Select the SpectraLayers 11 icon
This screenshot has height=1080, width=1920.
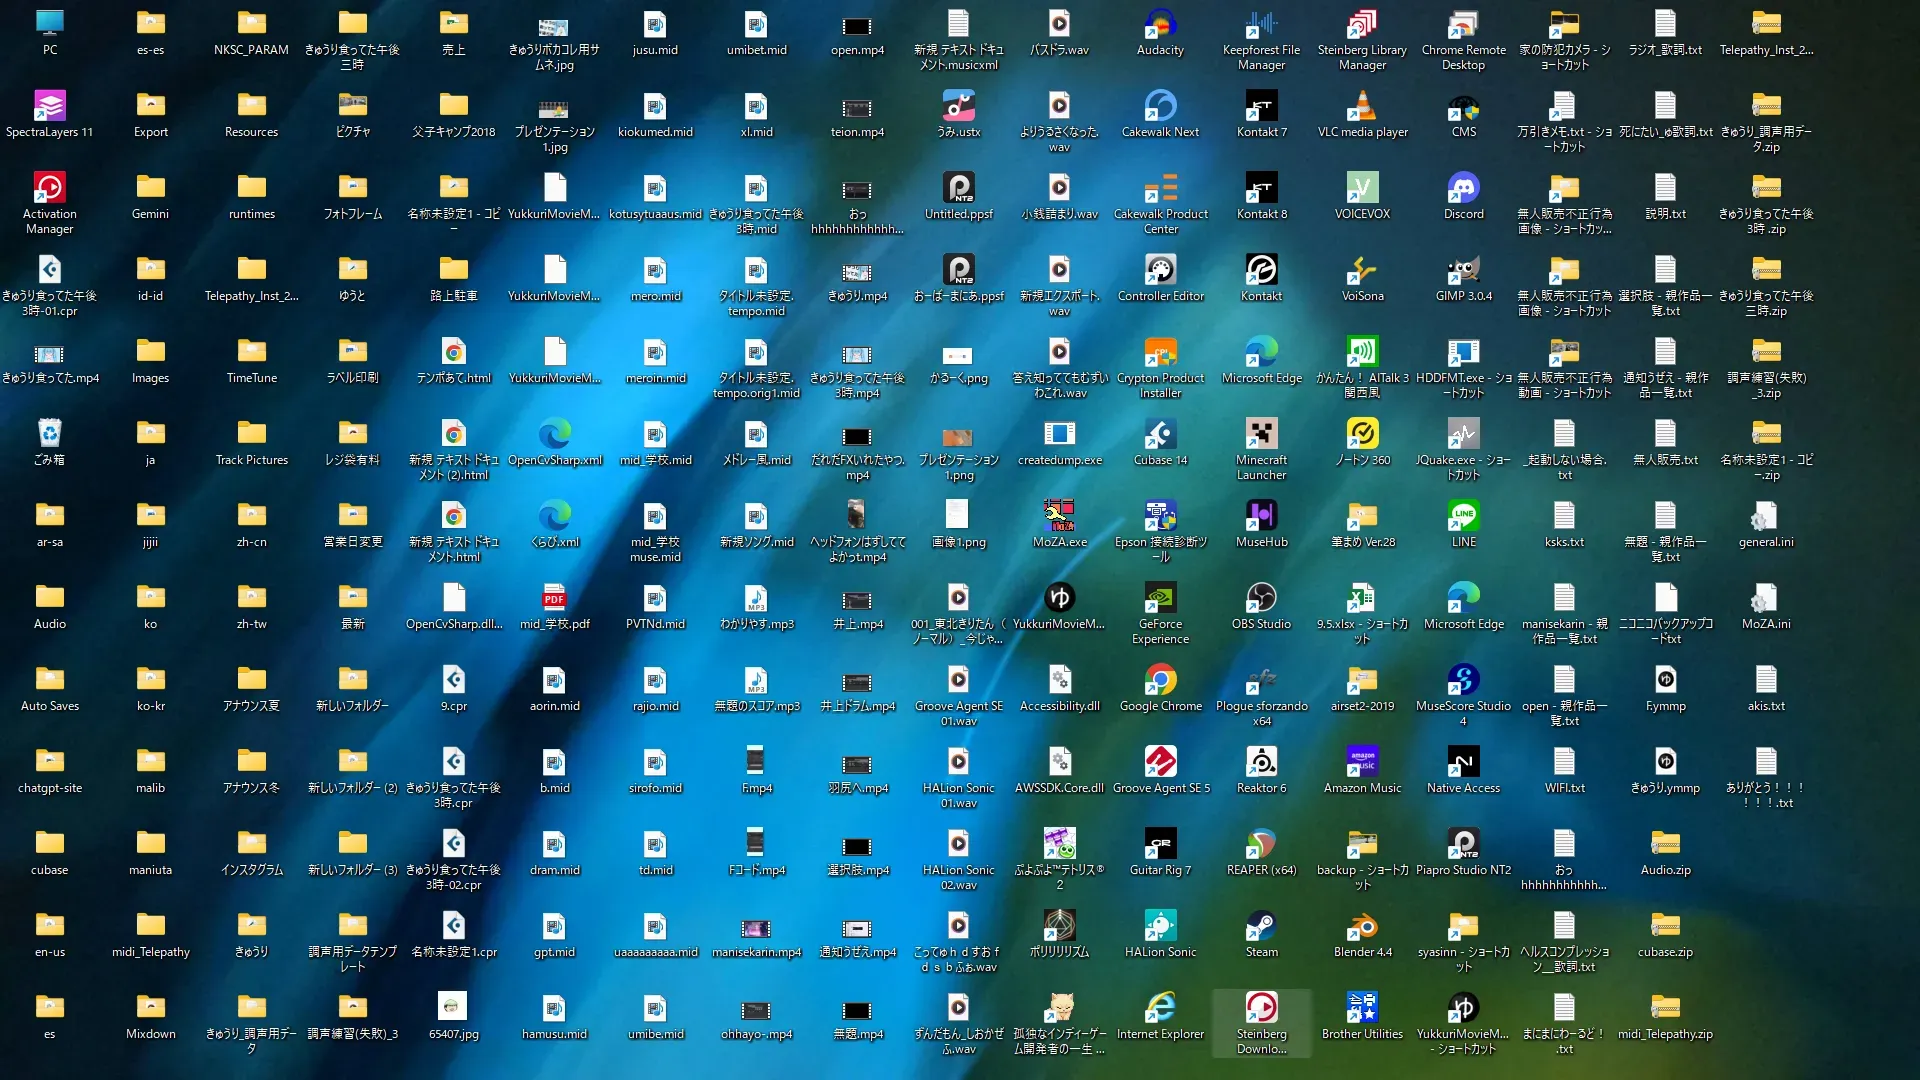49,107
